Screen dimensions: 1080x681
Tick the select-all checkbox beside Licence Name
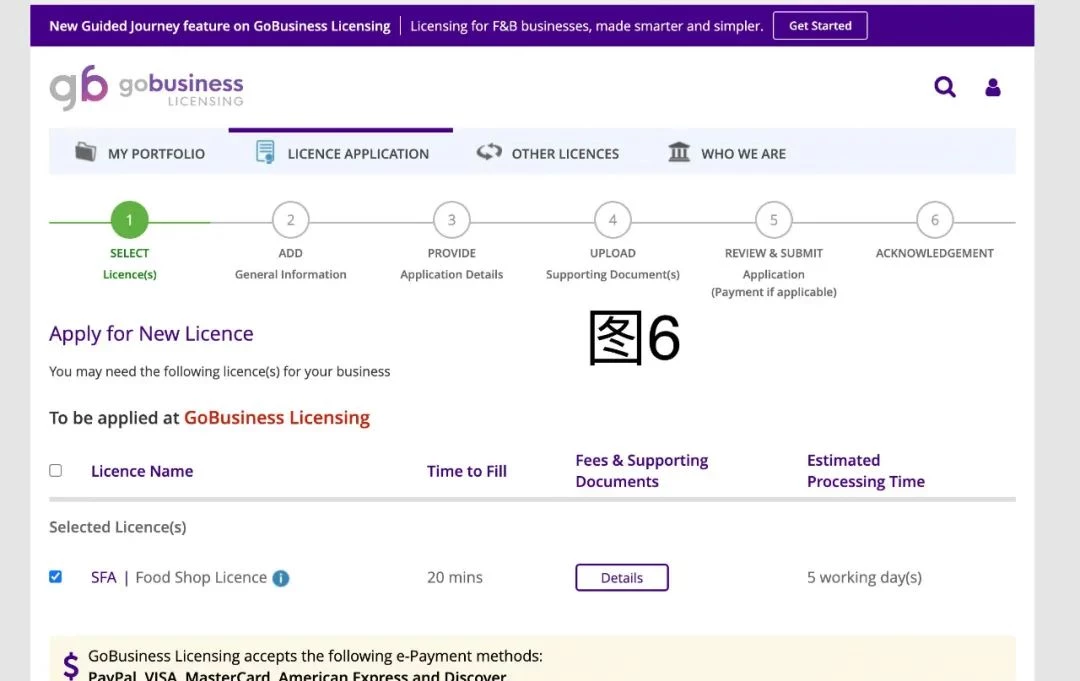pos(56,470)
